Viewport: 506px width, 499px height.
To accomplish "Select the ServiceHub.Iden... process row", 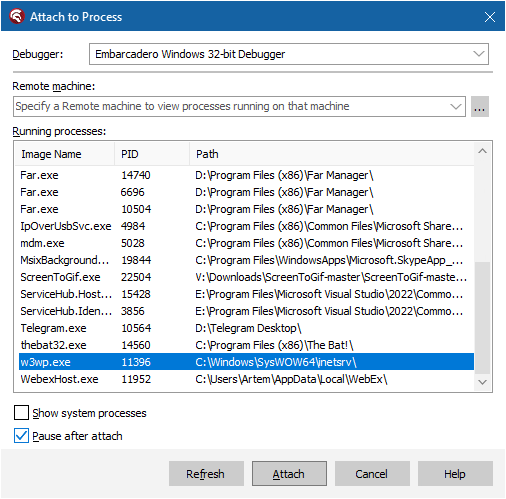I will pos(246,311).
